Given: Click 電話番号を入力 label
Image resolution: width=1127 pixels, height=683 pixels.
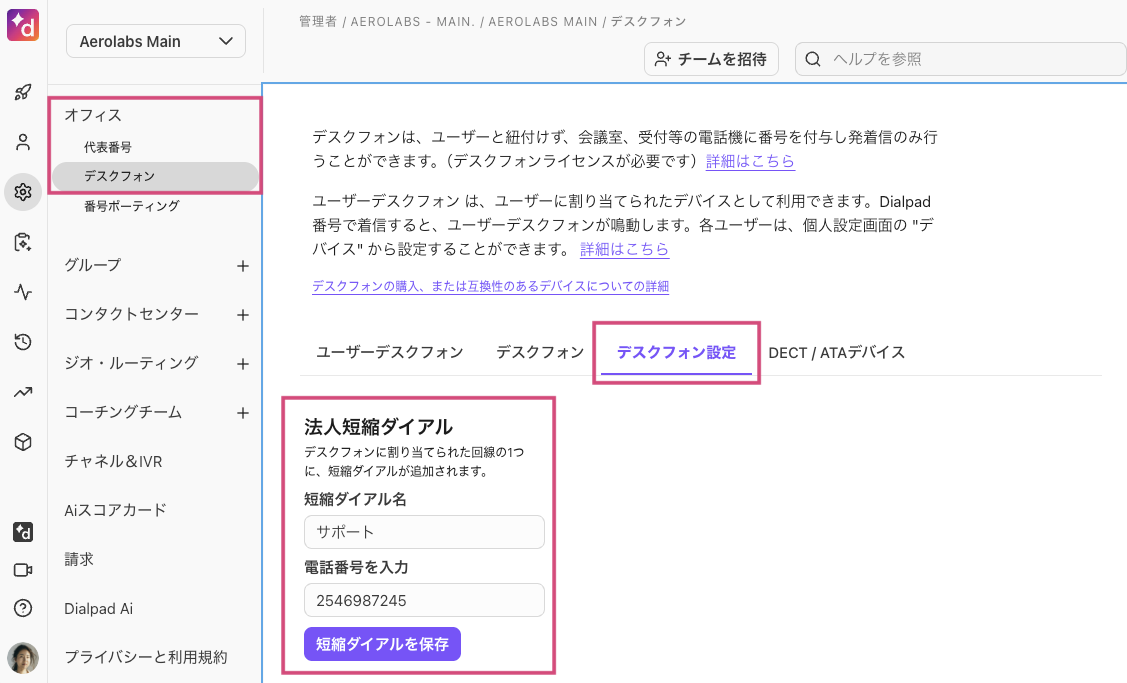Looking at the screenshot, I should tap(356, 567).
